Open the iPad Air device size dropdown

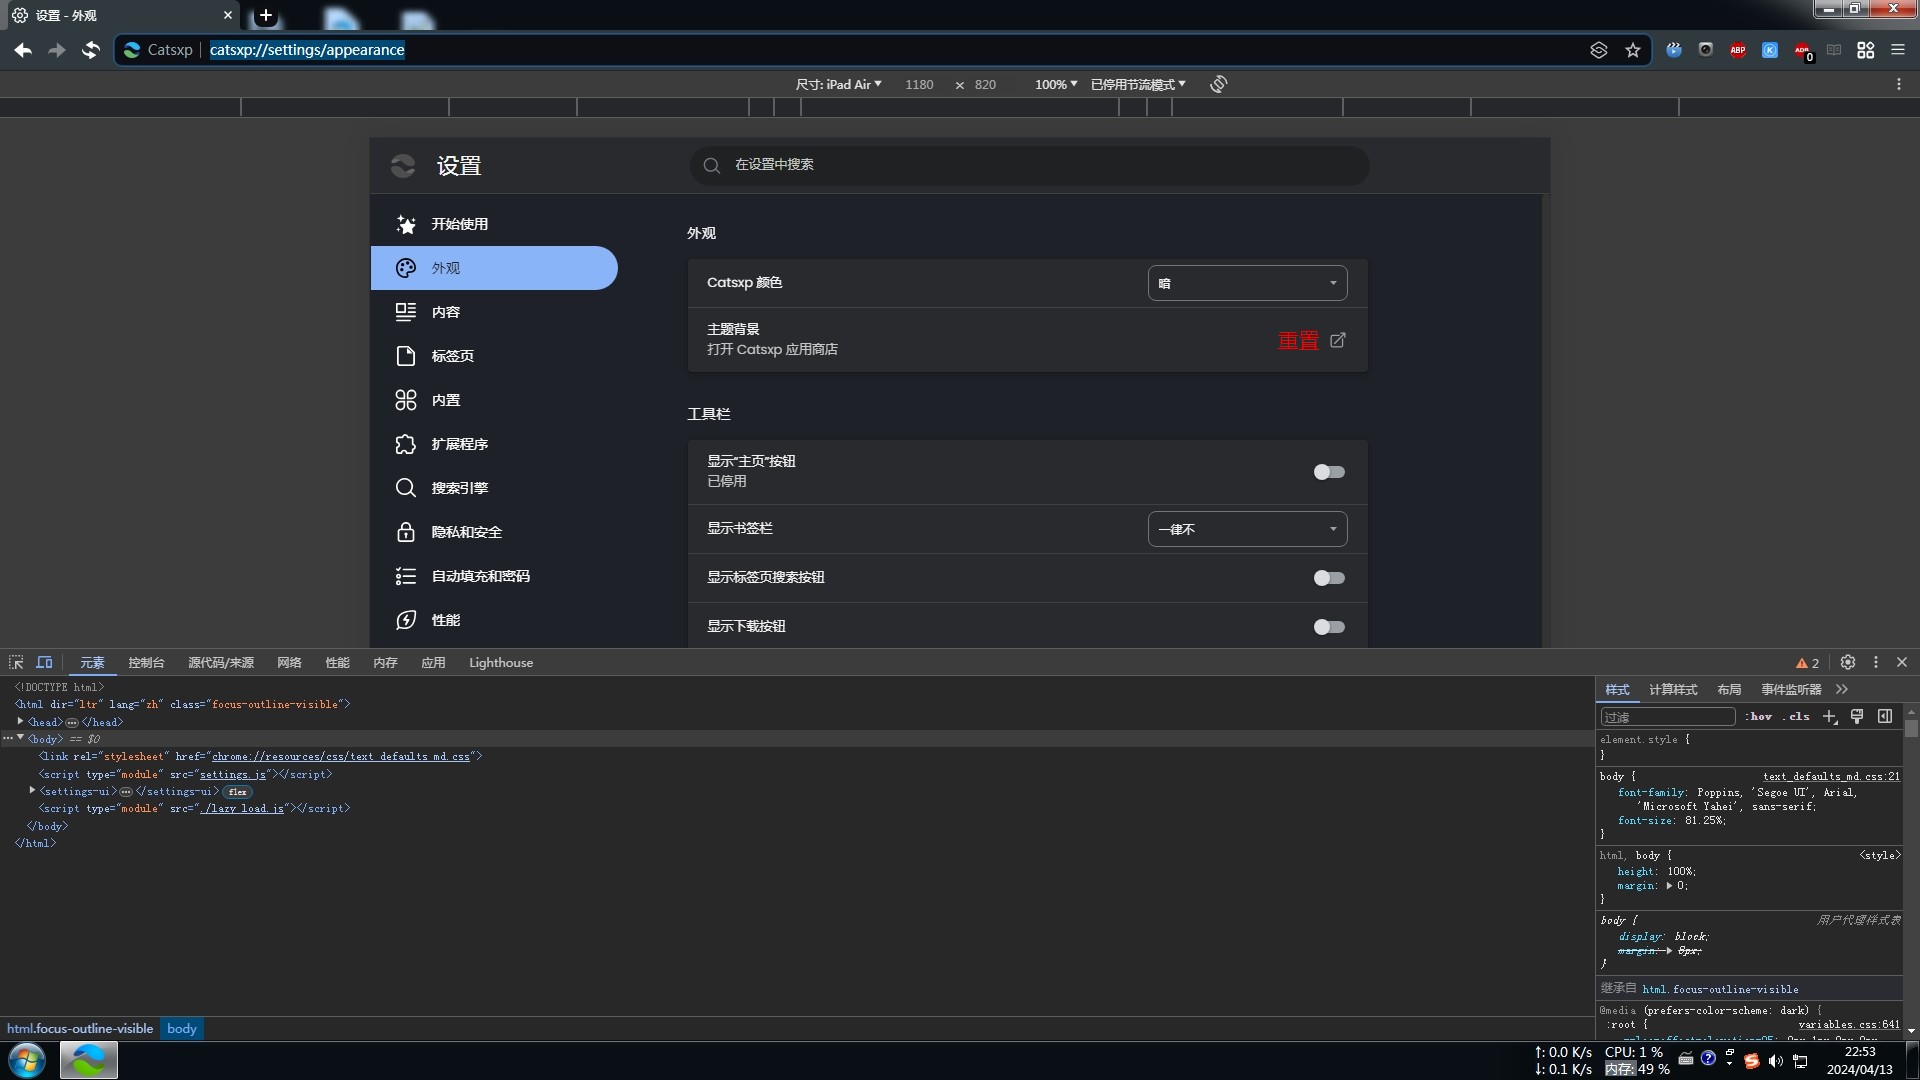pyautogui.click(x=838, y=84)
